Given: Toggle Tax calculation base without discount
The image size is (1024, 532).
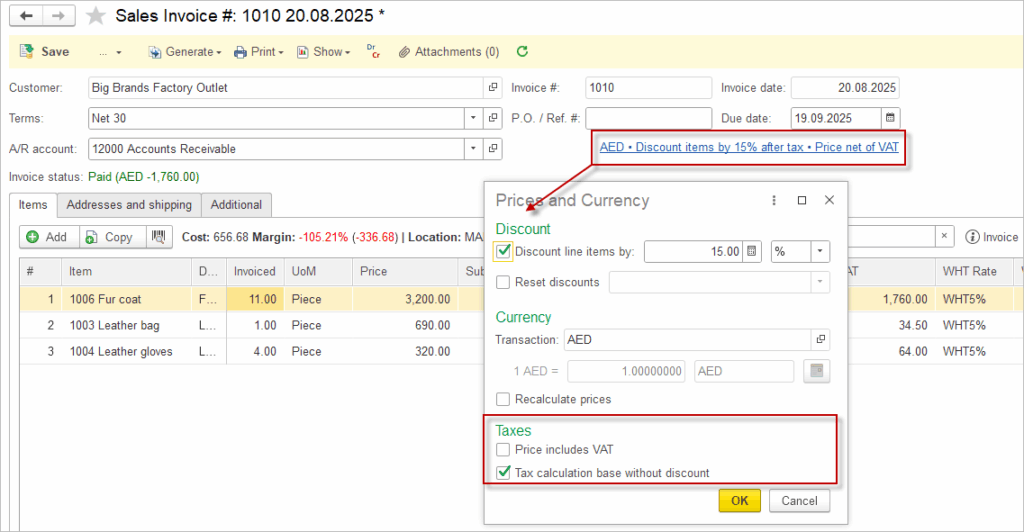Looking at the screenshot, I should click(x=504, y=473).
